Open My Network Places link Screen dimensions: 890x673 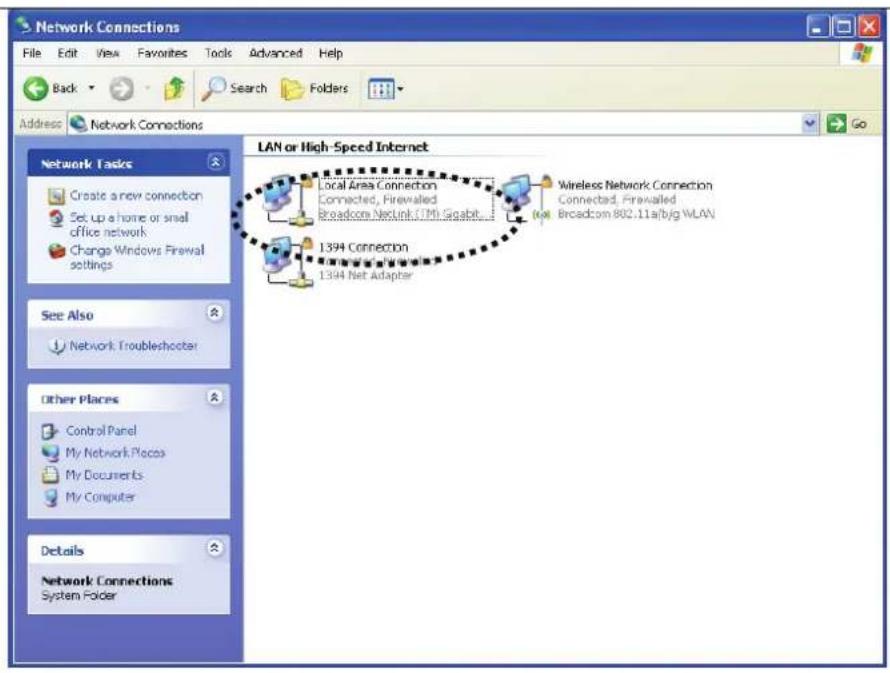115,453
